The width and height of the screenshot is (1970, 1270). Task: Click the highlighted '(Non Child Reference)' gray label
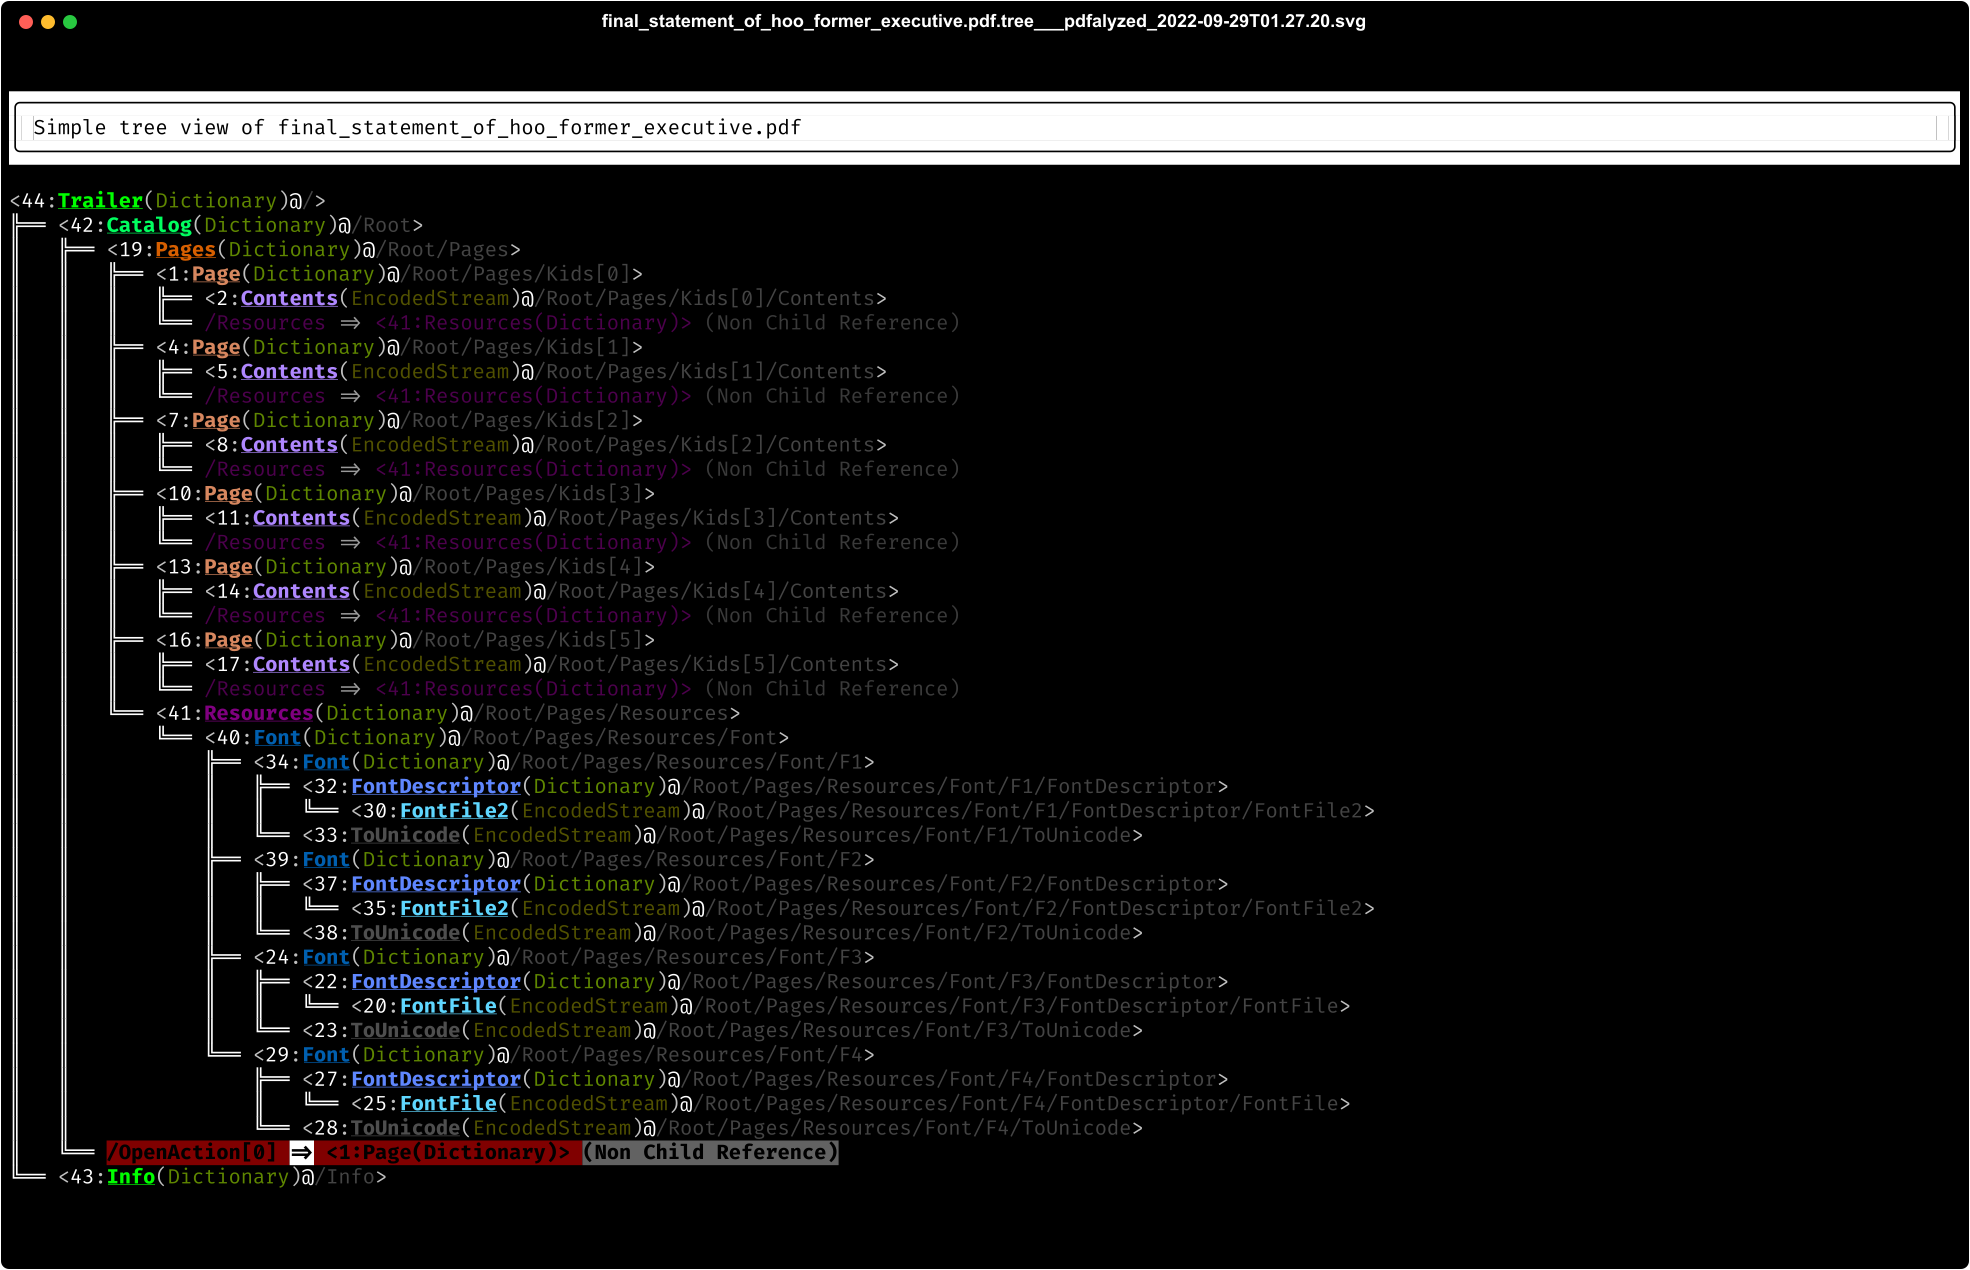pyautogui.click(x=710, y=1152)
